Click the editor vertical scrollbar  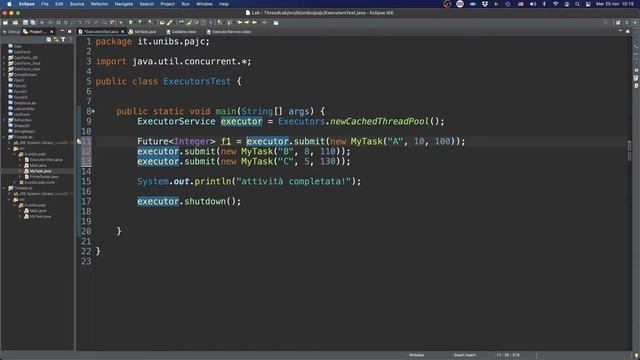(629, 192)
